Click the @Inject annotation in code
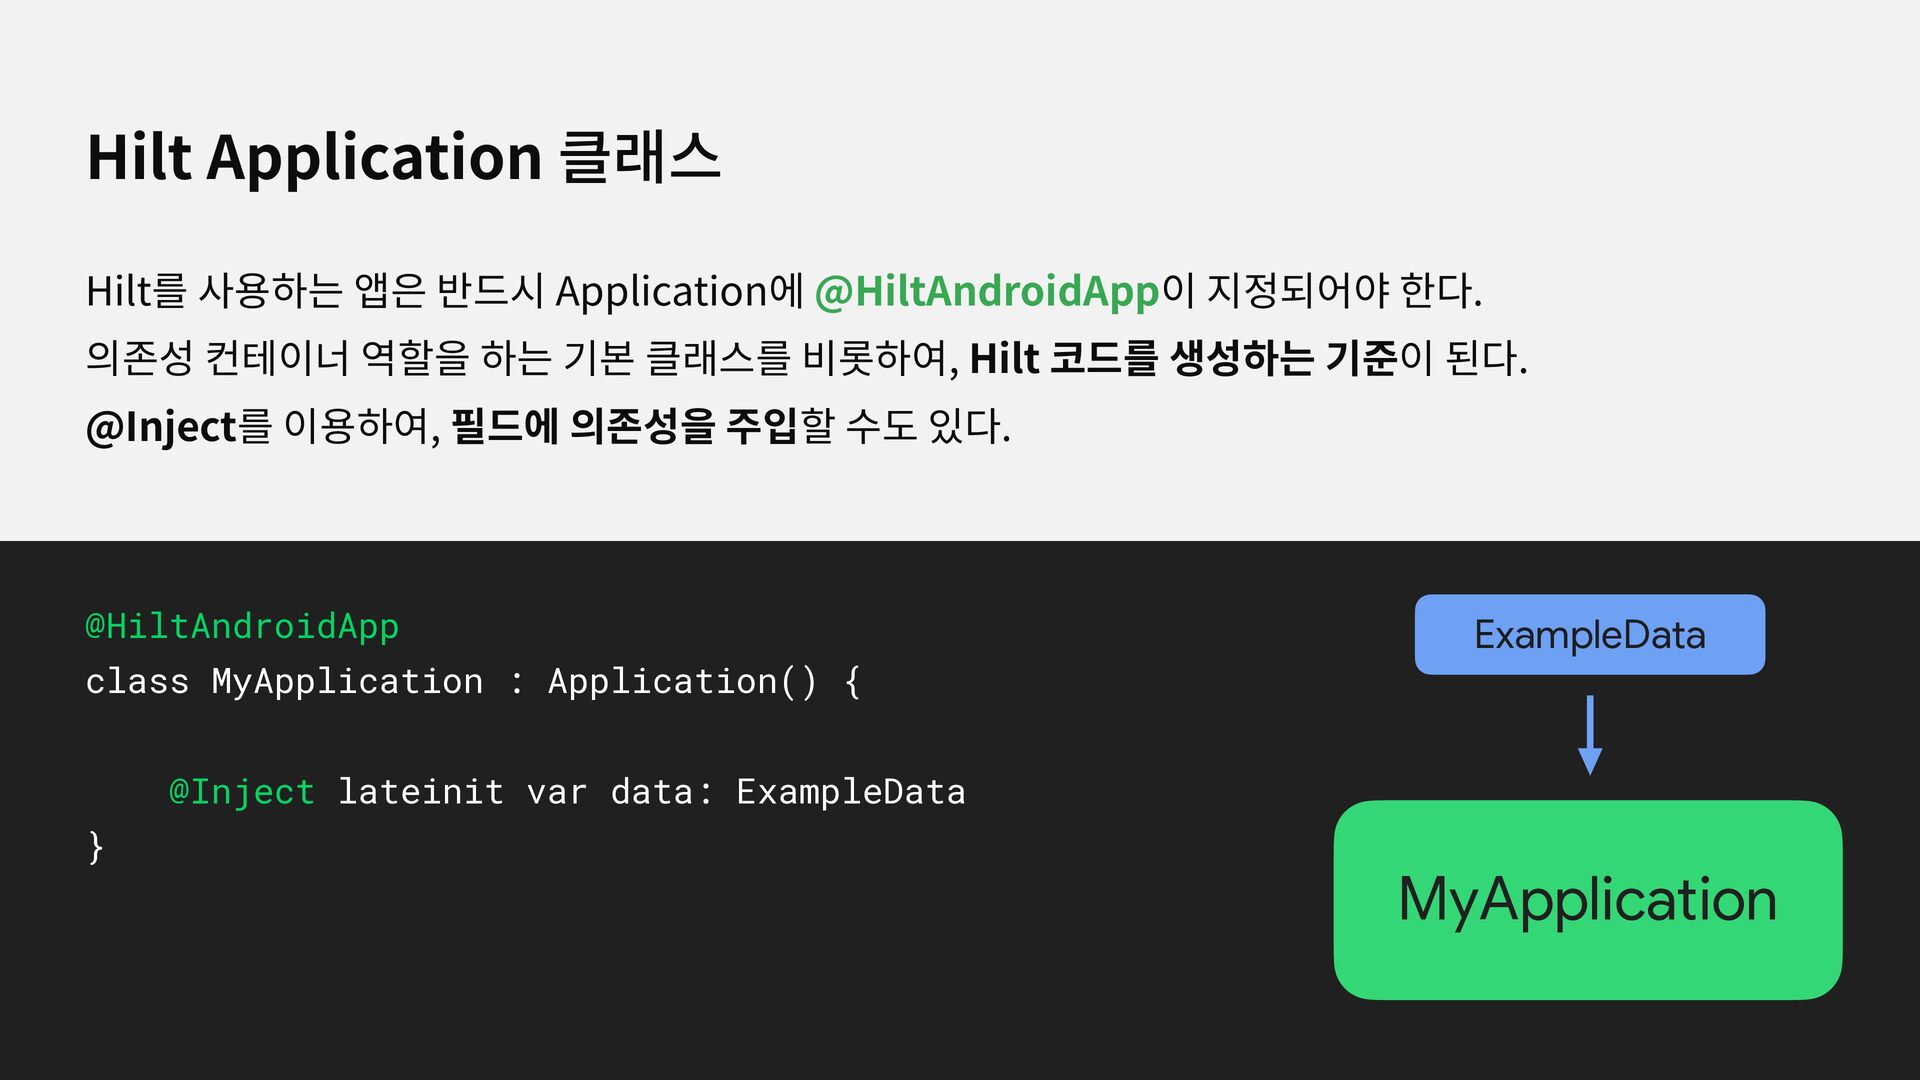Viewport: 1920px width, 1080px height. click(x=242, y=791)
